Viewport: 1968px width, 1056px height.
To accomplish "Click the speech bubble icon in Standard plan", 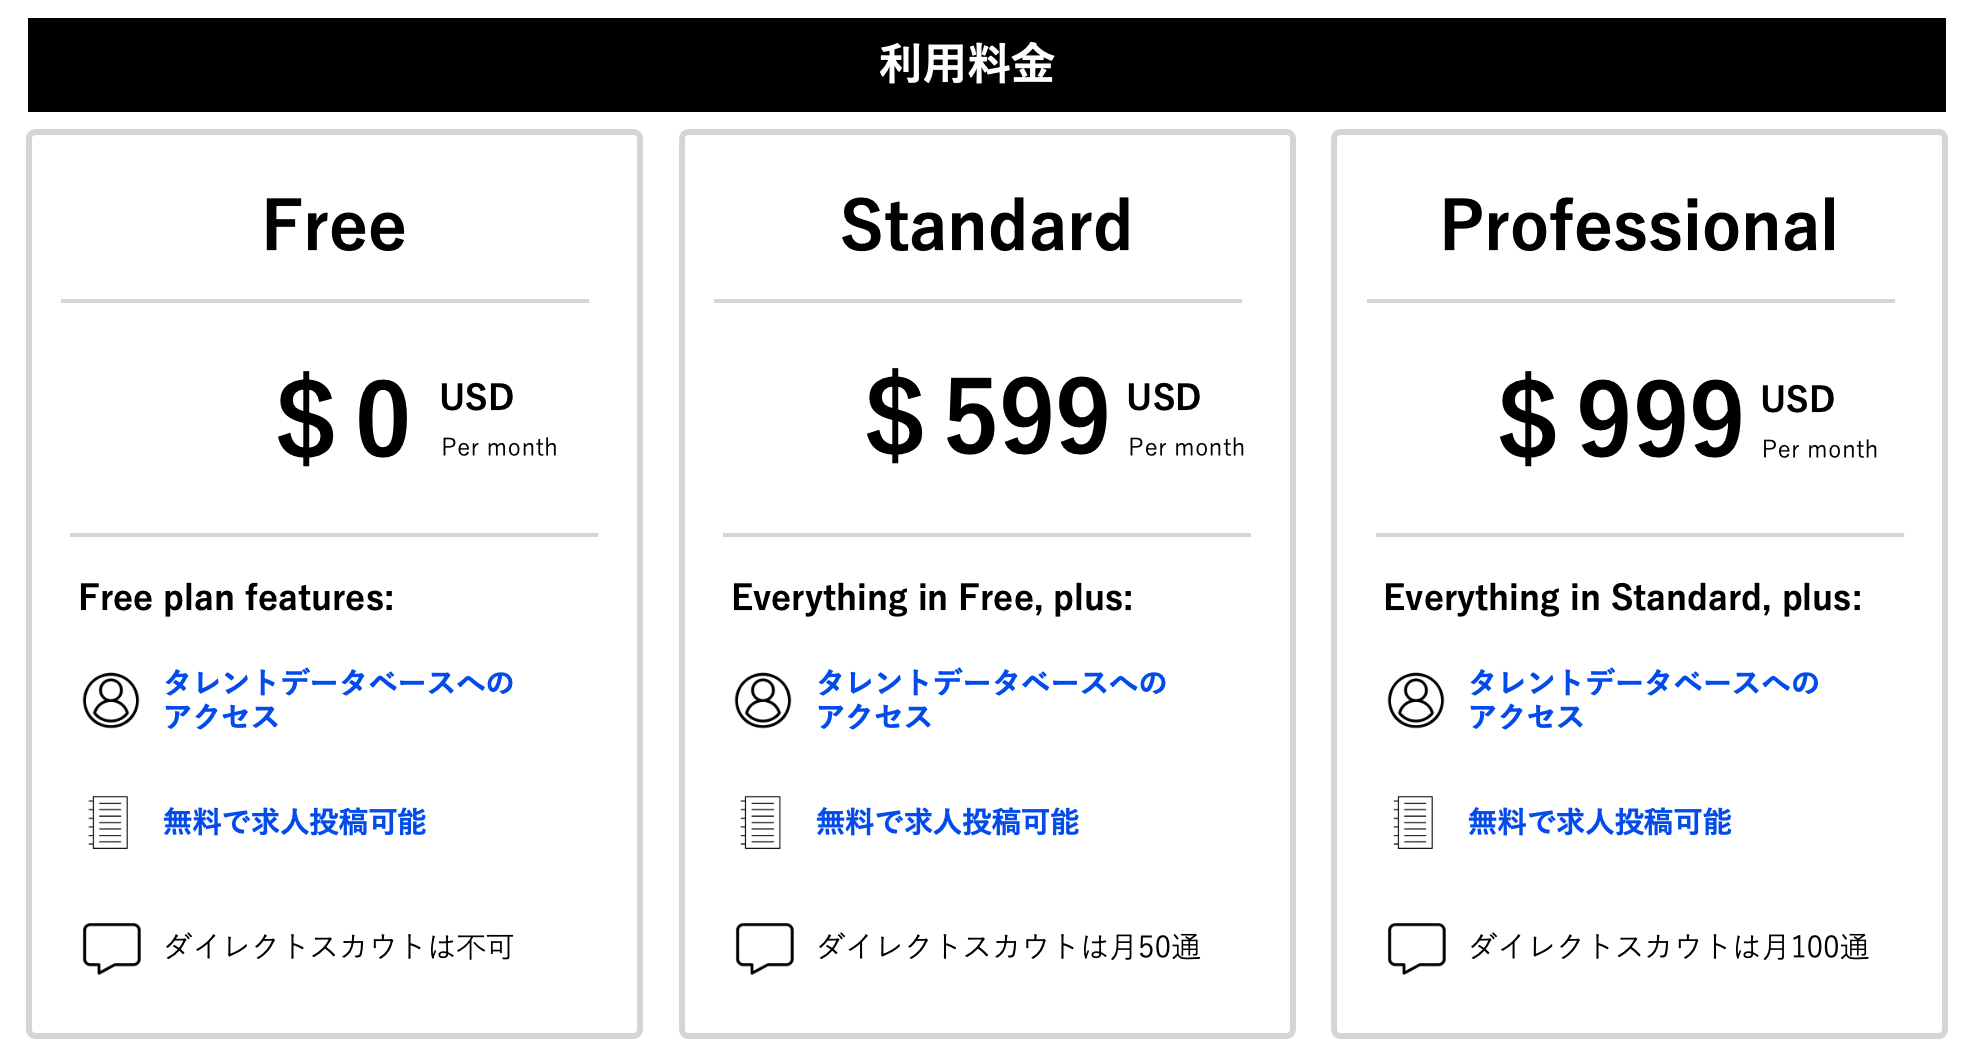I will click(x=764, y=946).
